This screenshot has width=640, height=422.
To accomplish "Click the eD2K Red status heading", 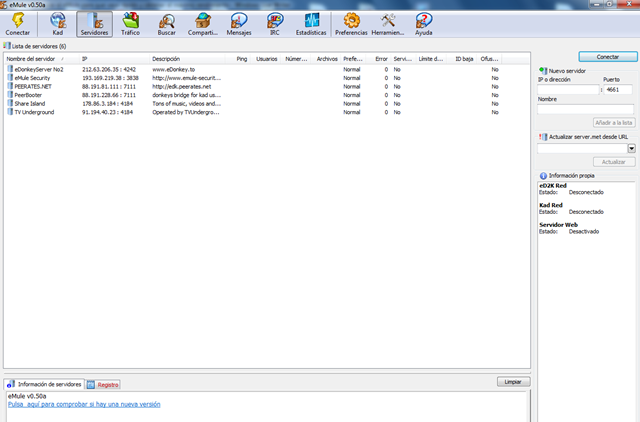I will click(553, 185).
